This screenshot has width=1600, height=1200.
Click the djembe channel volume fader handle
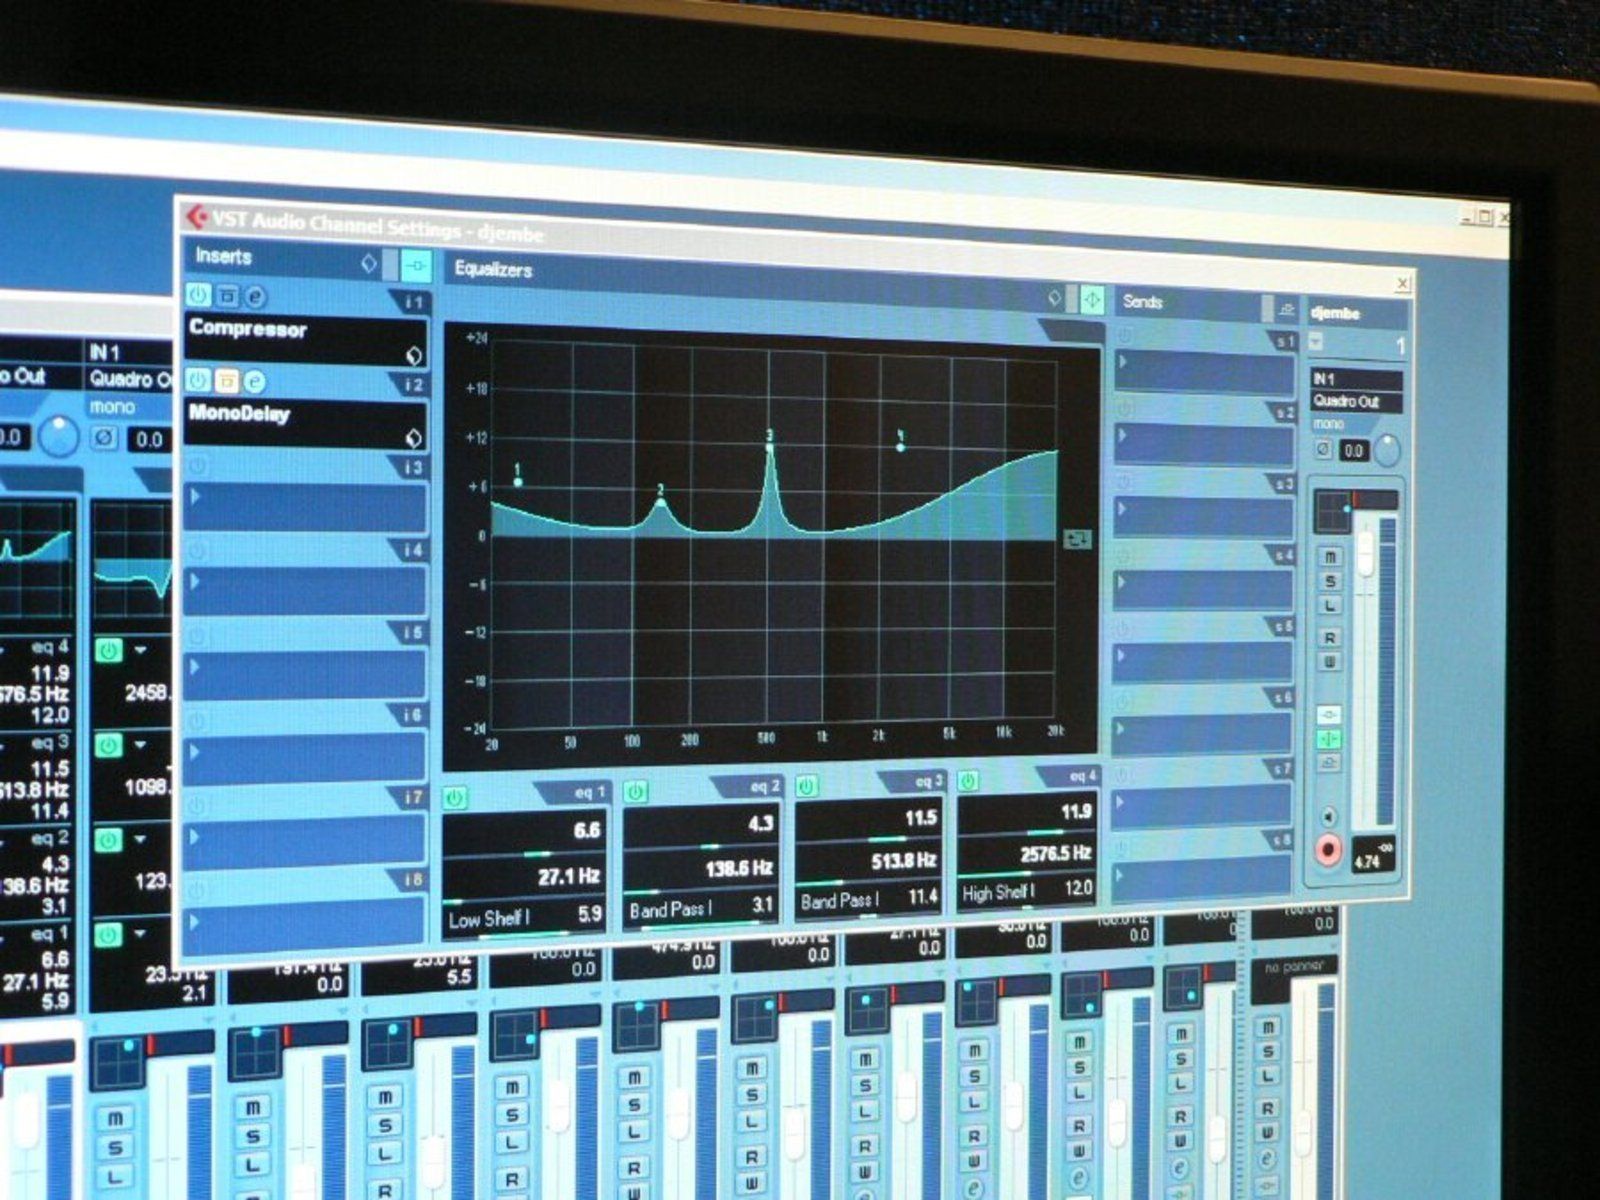coord(1365,552)
